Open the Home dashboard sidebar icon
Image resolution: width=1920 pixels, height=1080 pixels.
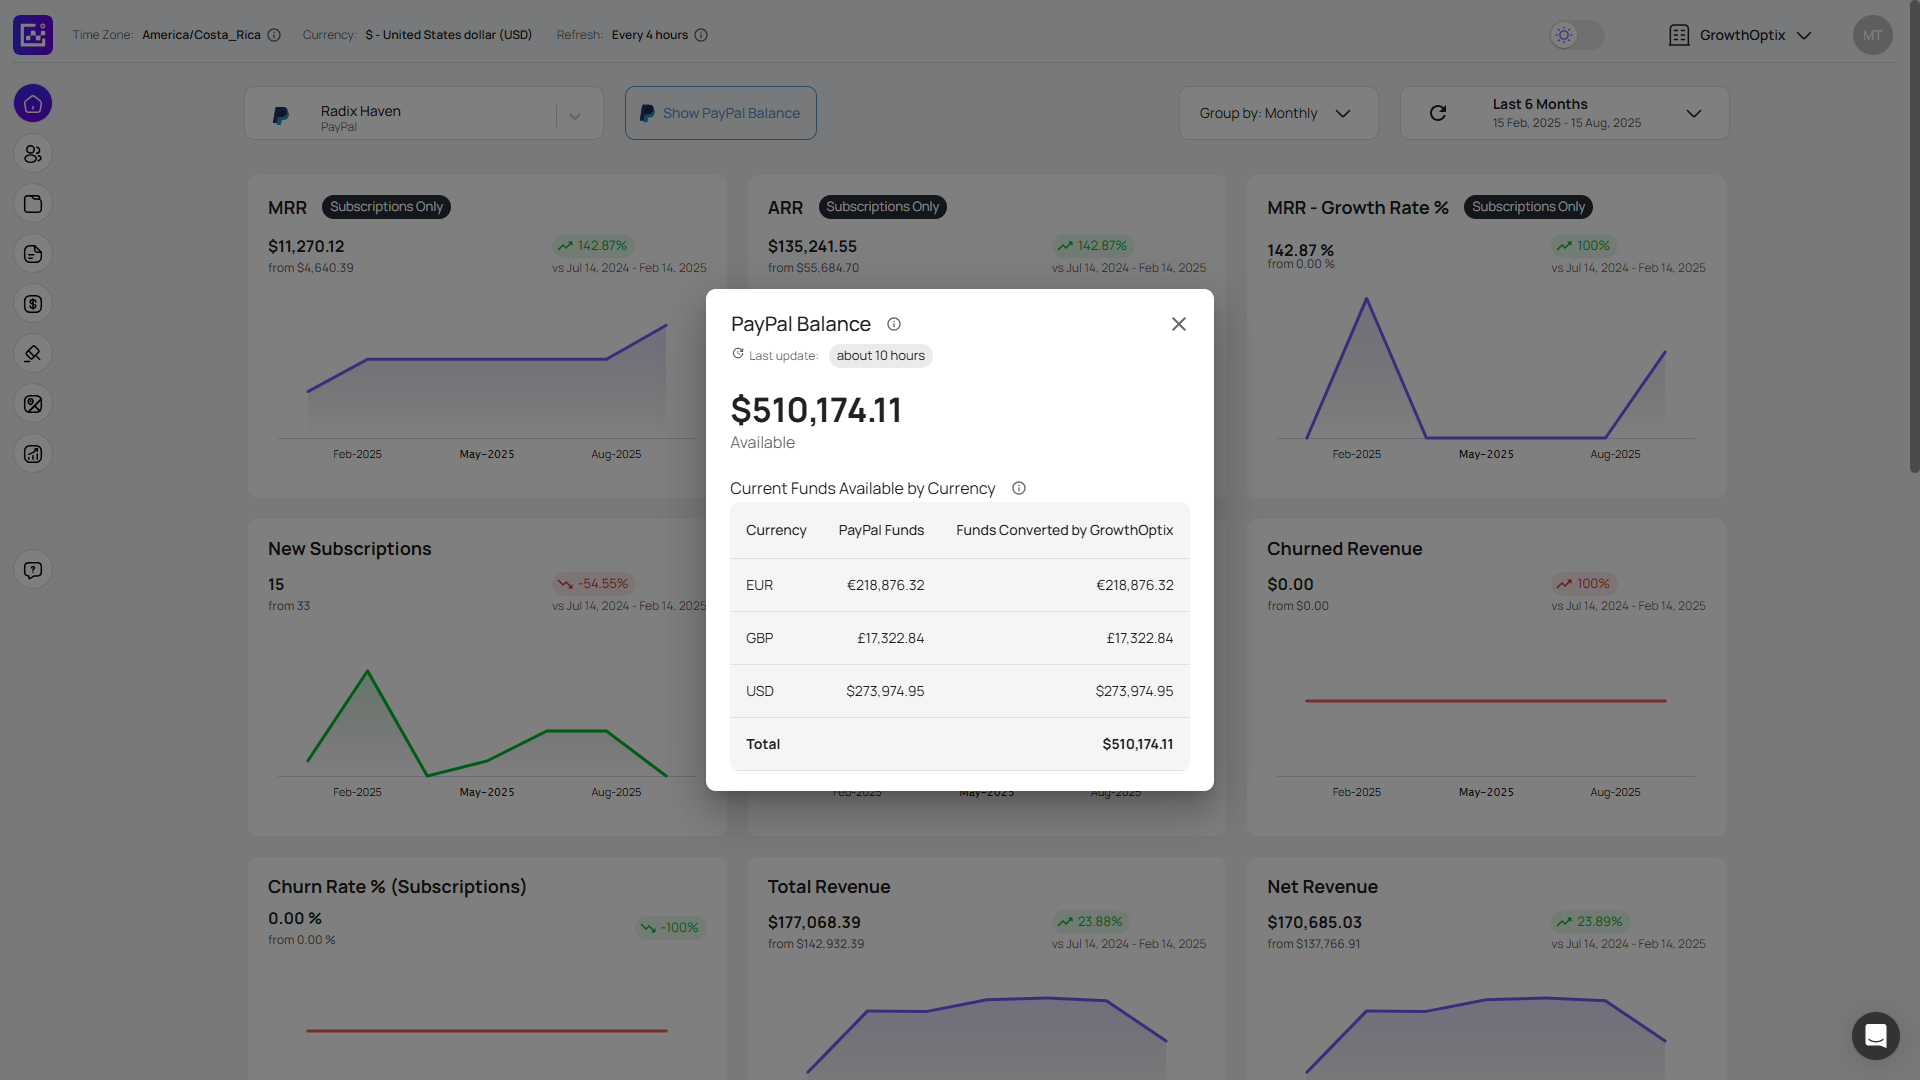tap(33, 104)
